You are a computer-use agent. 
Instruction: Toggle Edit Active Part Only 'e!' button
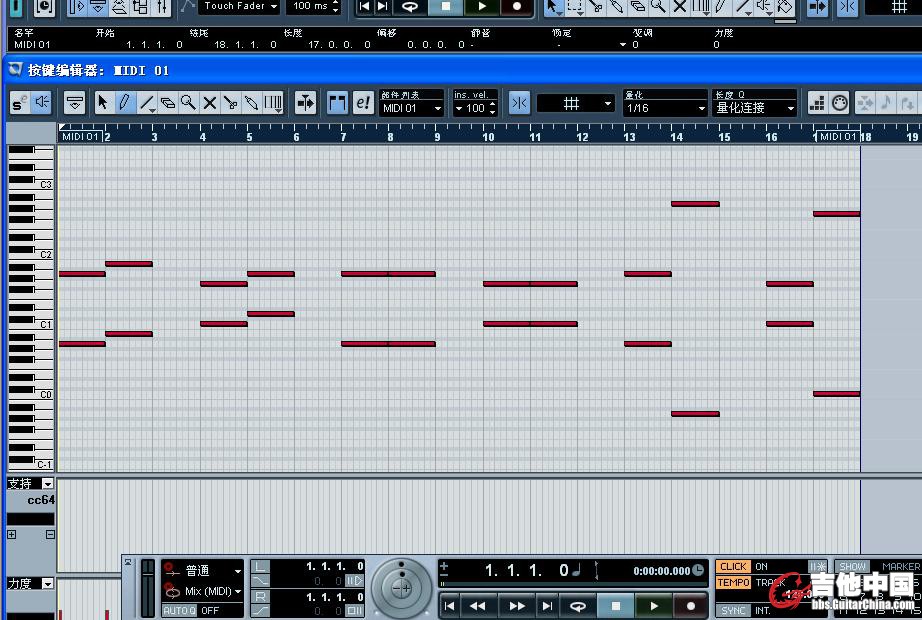[363, 103]
